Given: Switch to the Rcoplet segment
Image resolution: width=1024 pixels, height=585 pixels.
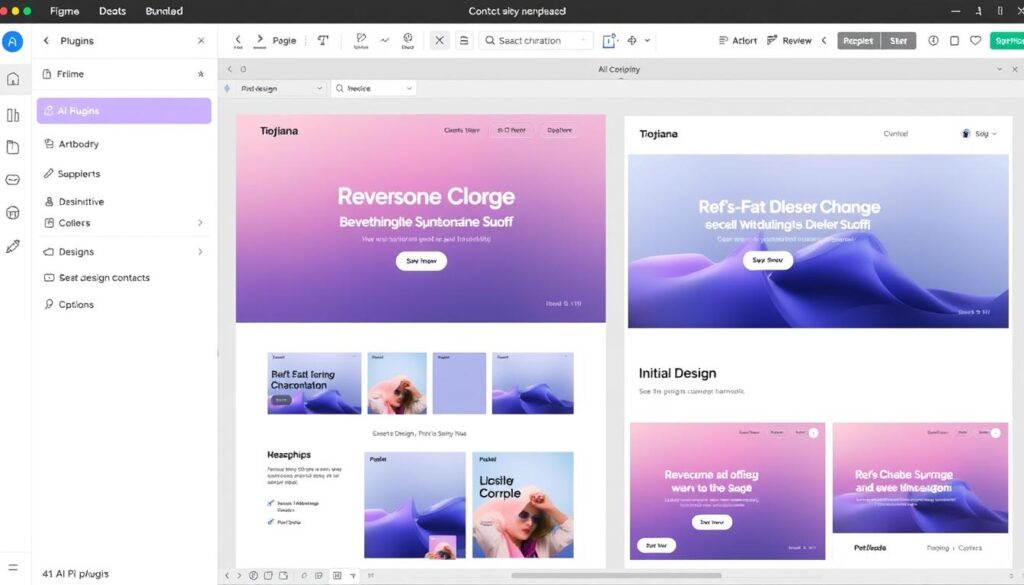Looking at the screenshot, I should [x=858, y=40].
